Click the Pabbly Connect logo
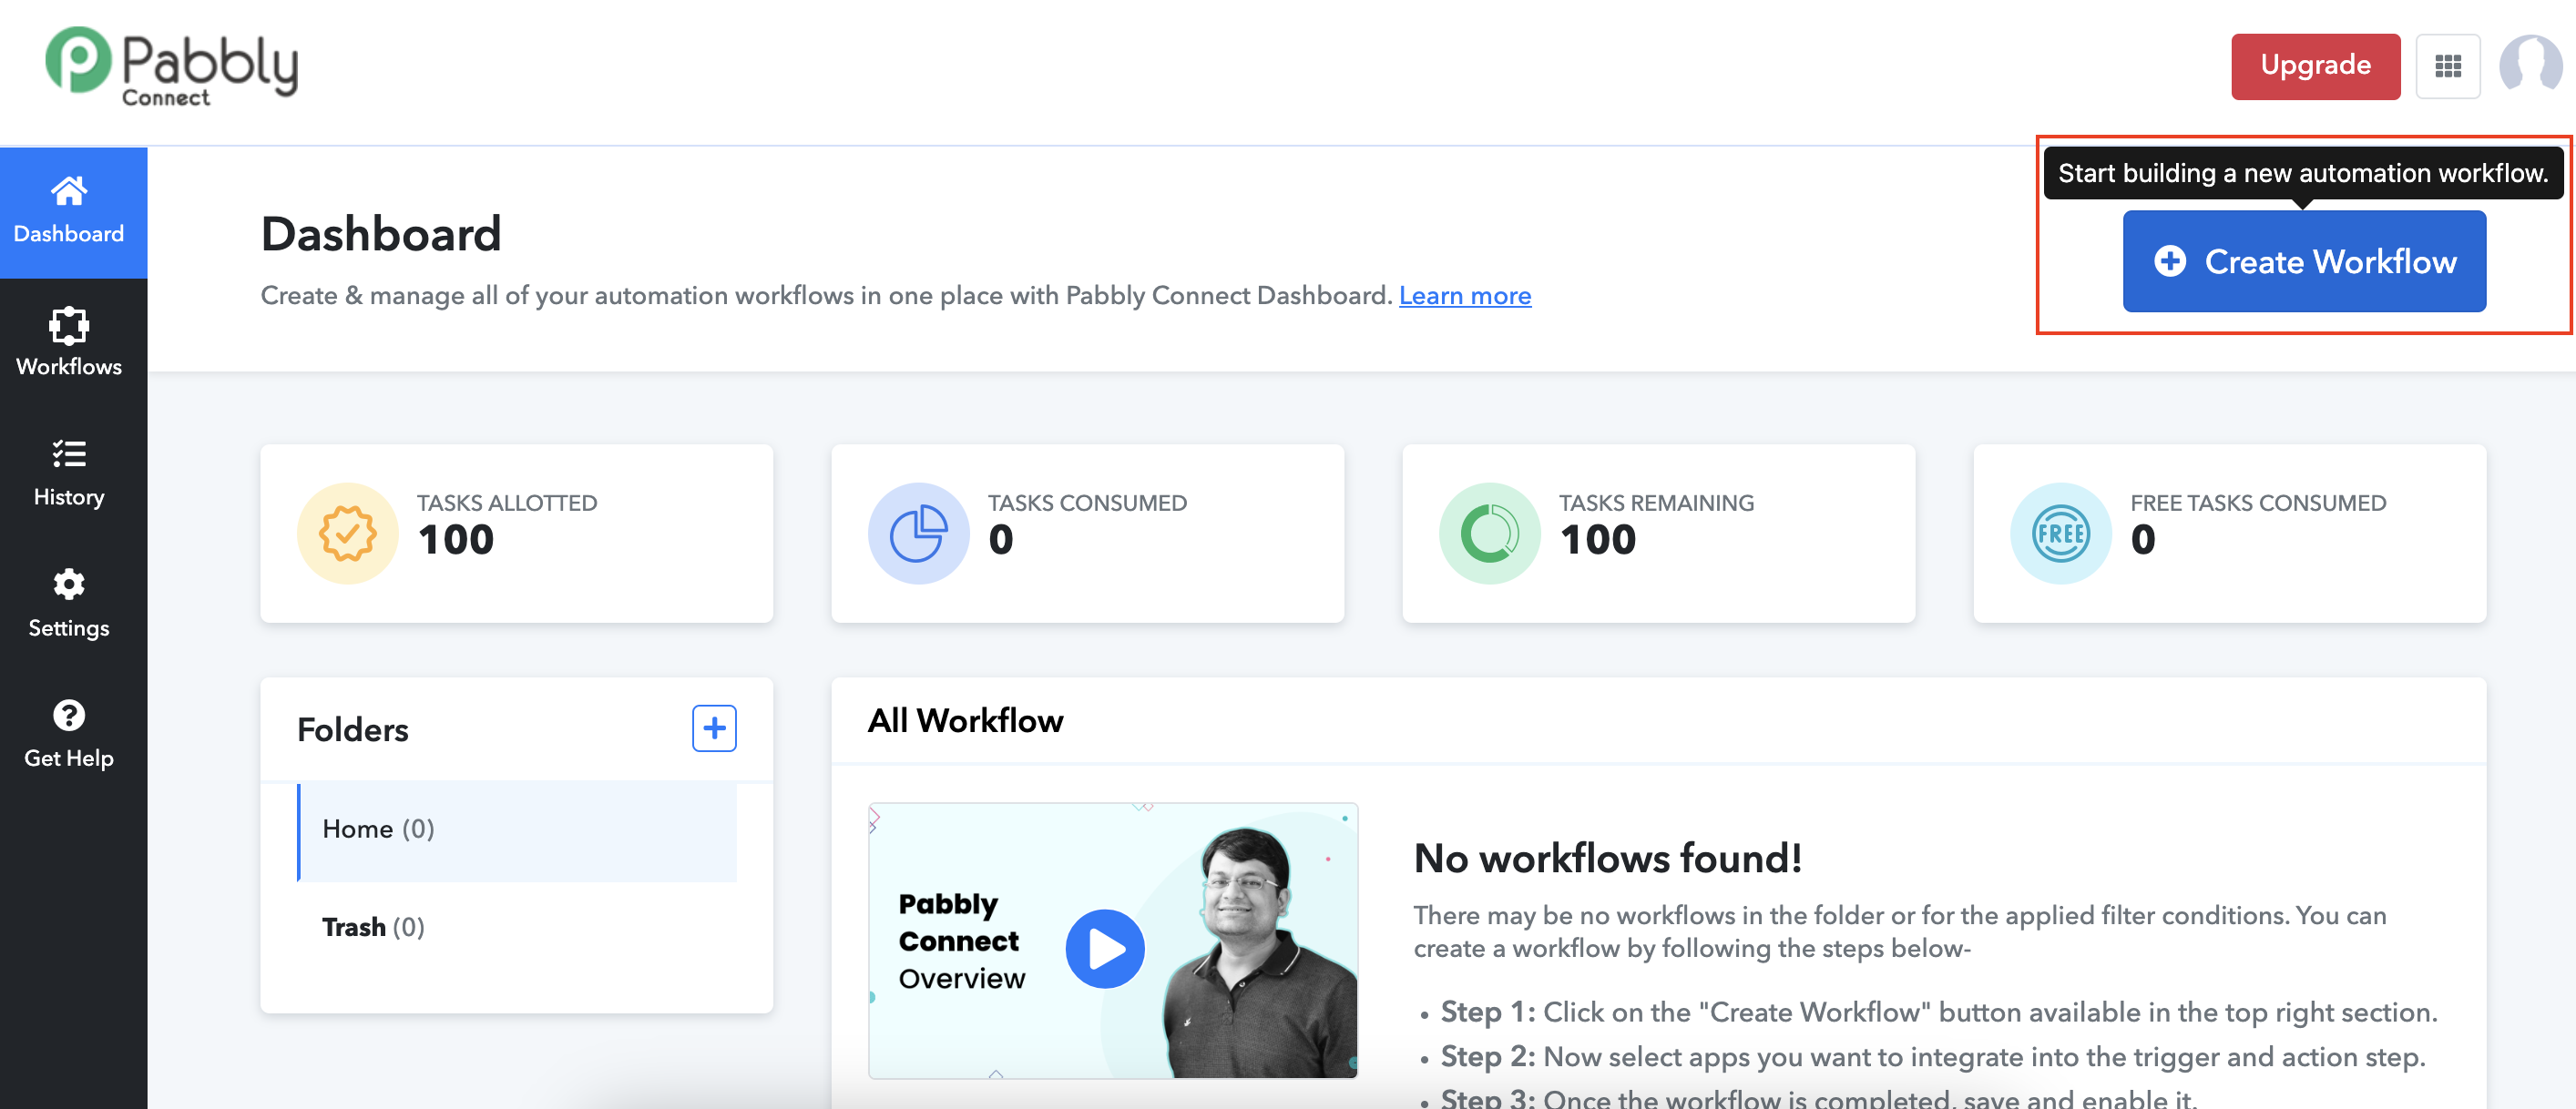Image resolution: width=2576 pixels, height=1109 pixels. pyautogui.click(x=172, y=66)
